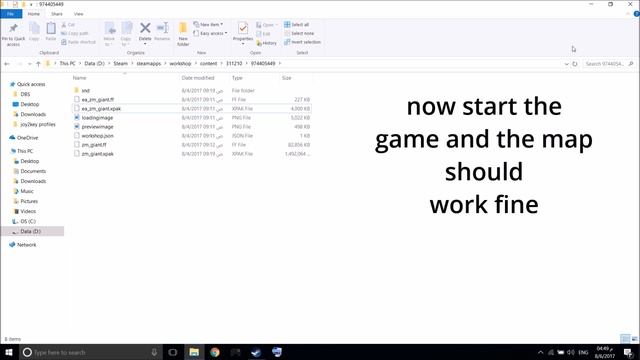Sort files by the Type column header
The image size is (640, 360).
(237, 78)
